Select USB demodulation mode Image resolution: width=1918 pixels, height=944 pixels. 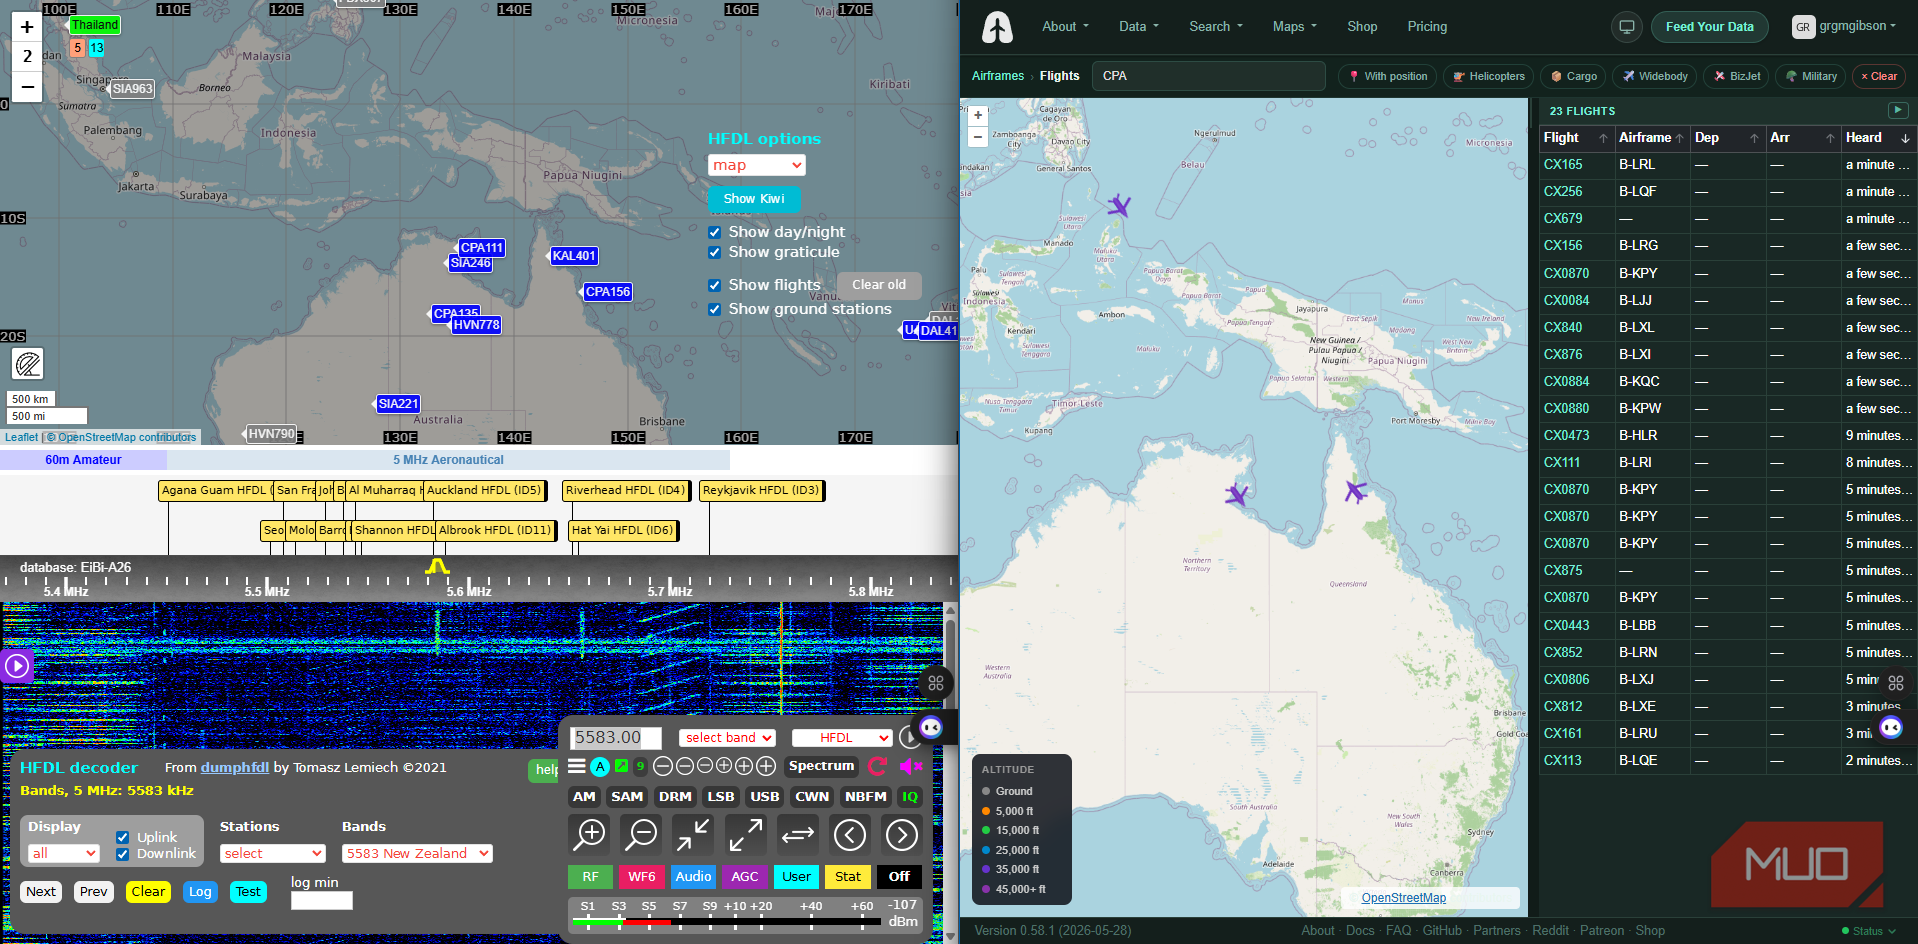pos(764,797)
